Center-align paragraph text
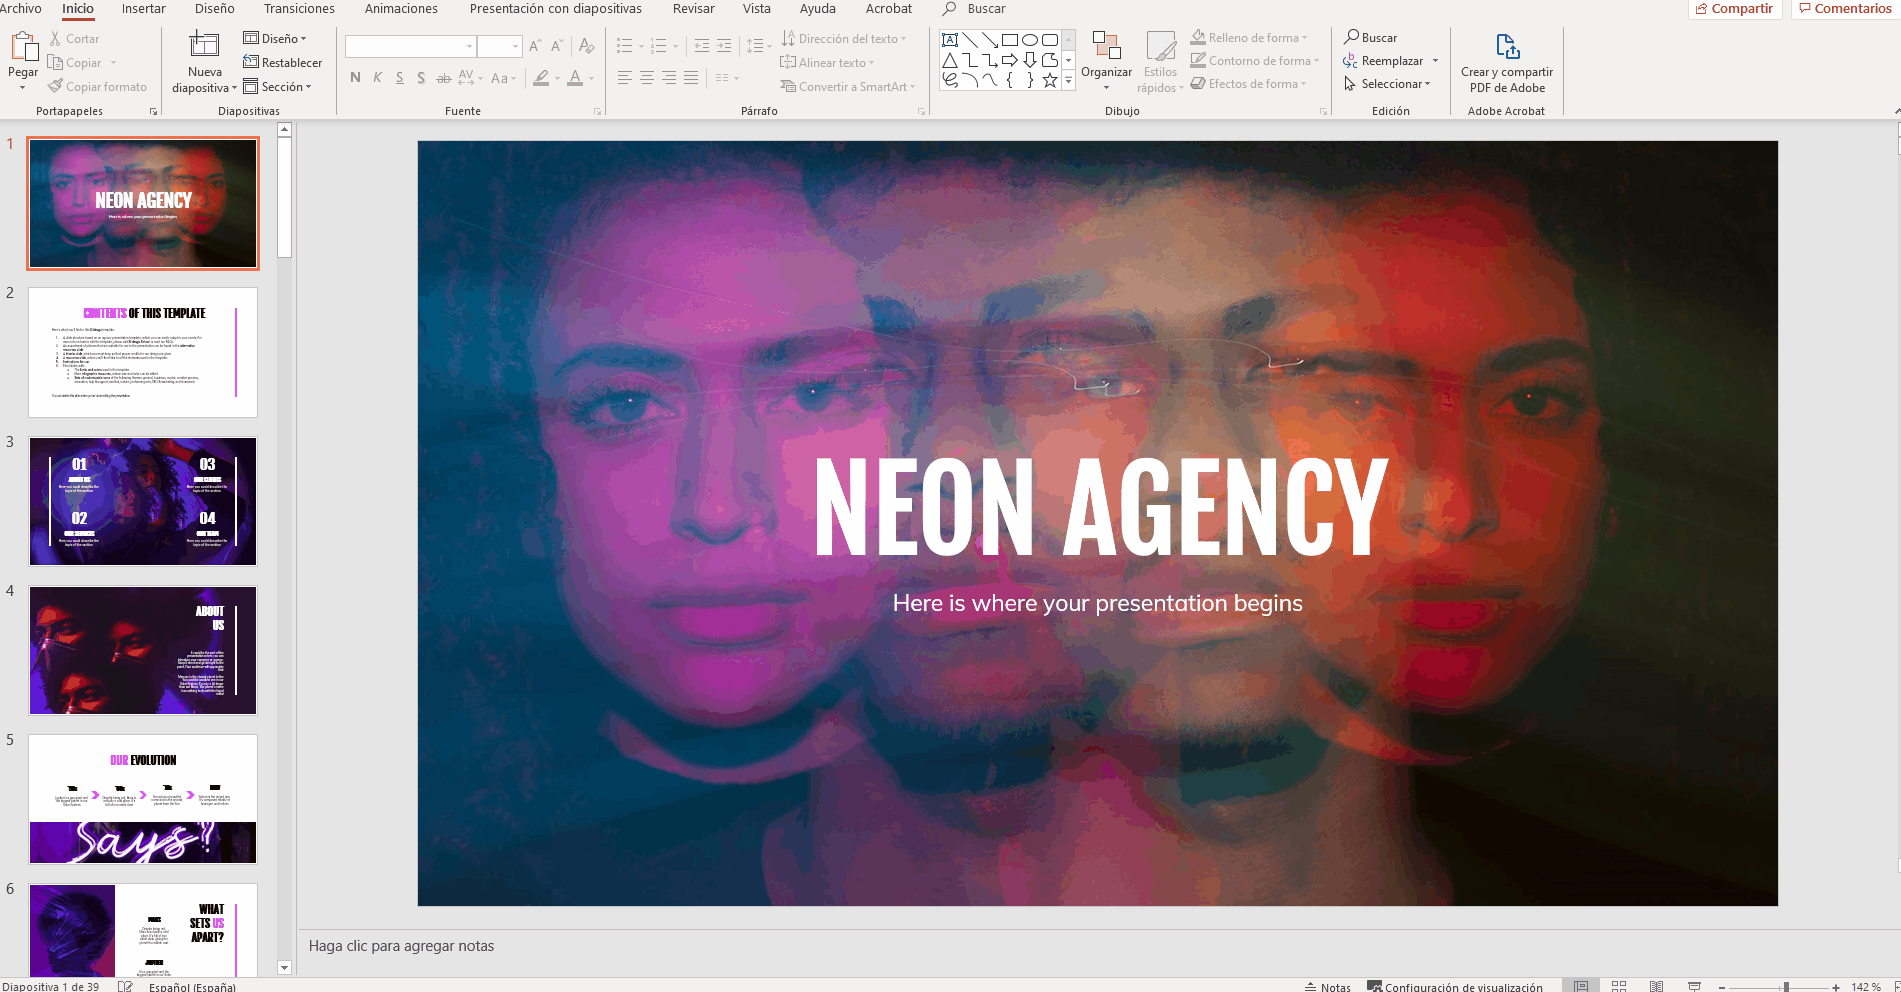The width and height of the screenshot is (1901, 992). pos(647,78)
